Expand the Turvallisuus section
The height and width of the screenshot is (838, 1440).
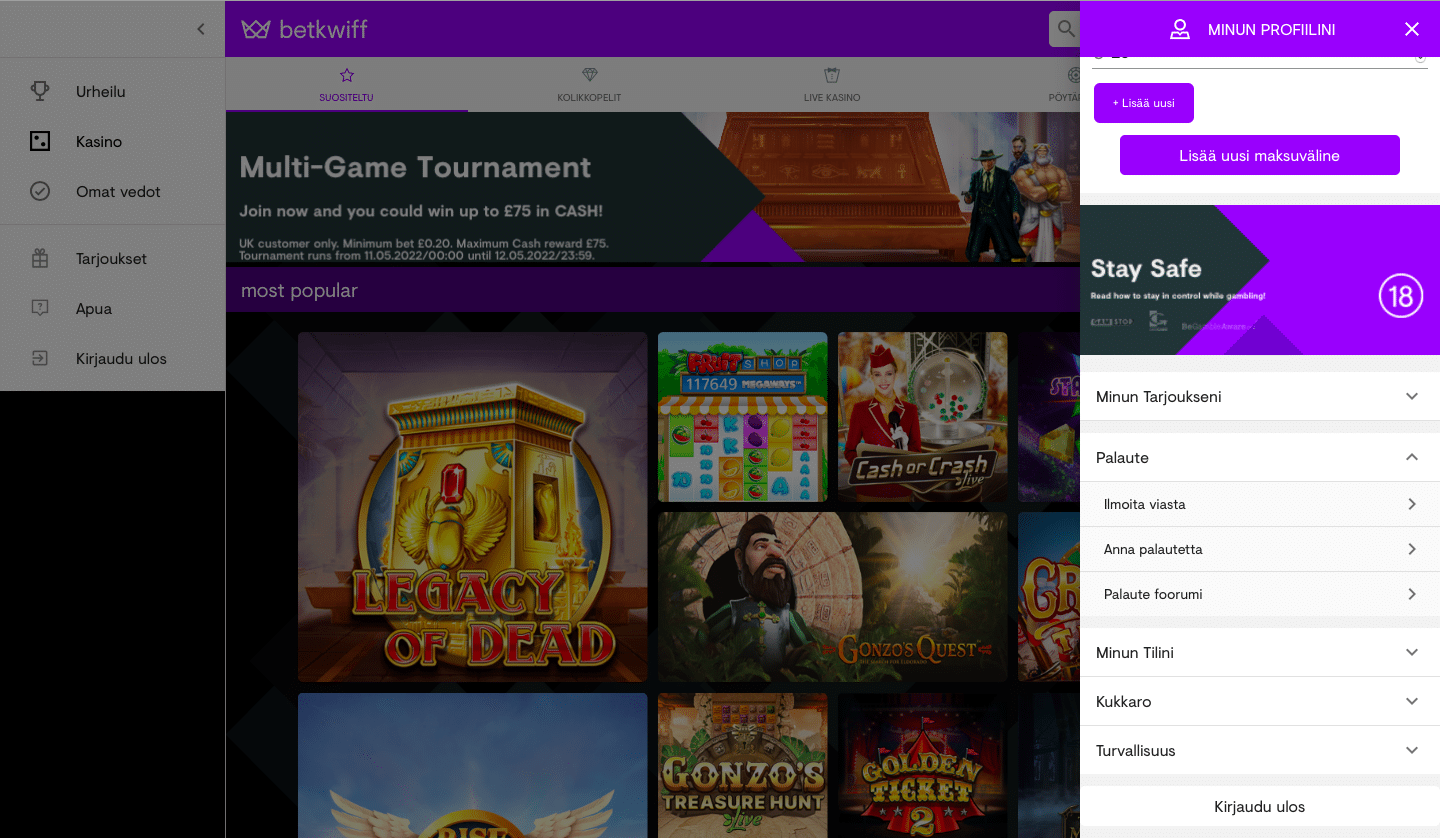pos(1260,750)
